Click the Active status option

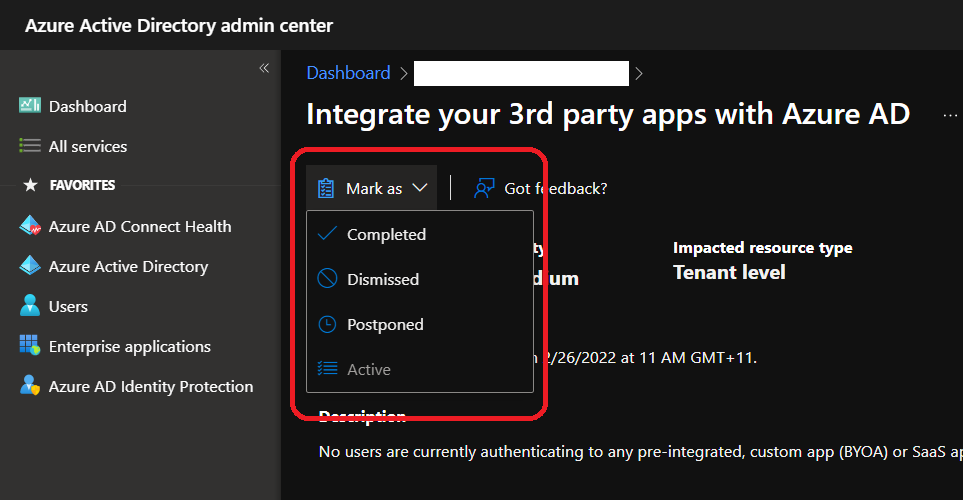368,369
